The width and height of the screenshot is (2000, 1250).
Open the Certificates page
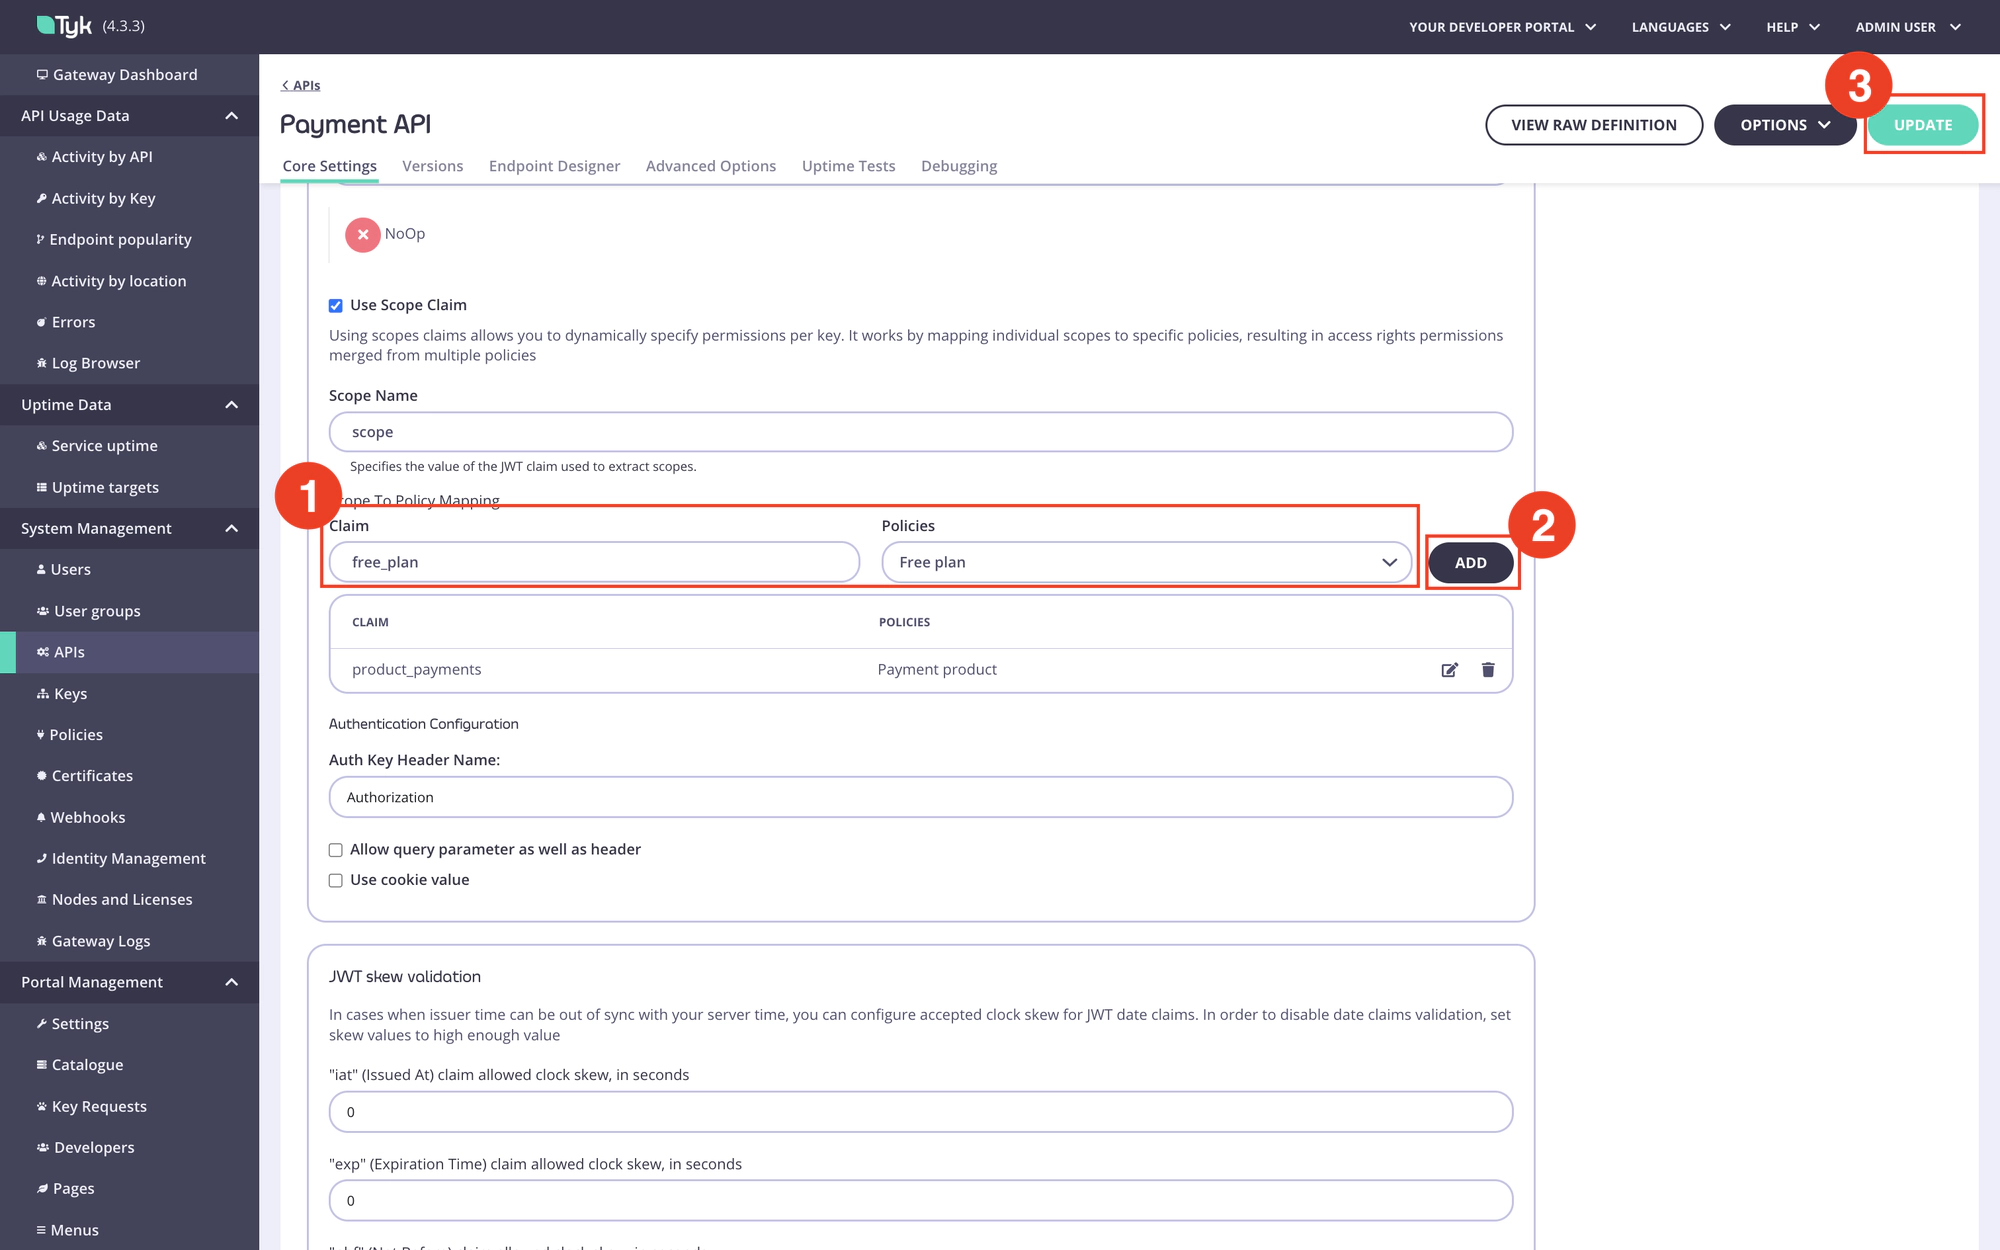(x=92, y=775)
